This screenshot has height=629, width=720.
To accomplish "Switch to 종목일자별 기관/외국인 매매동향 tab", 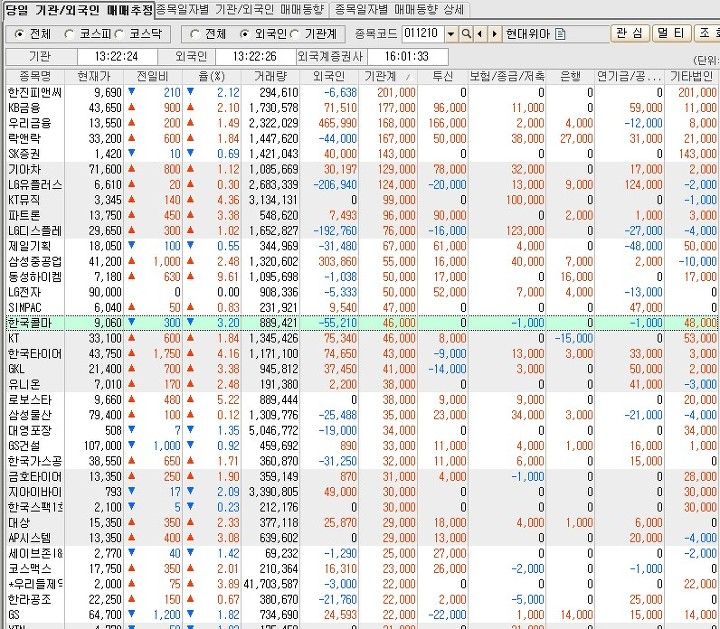I will [x=241, y=9].
